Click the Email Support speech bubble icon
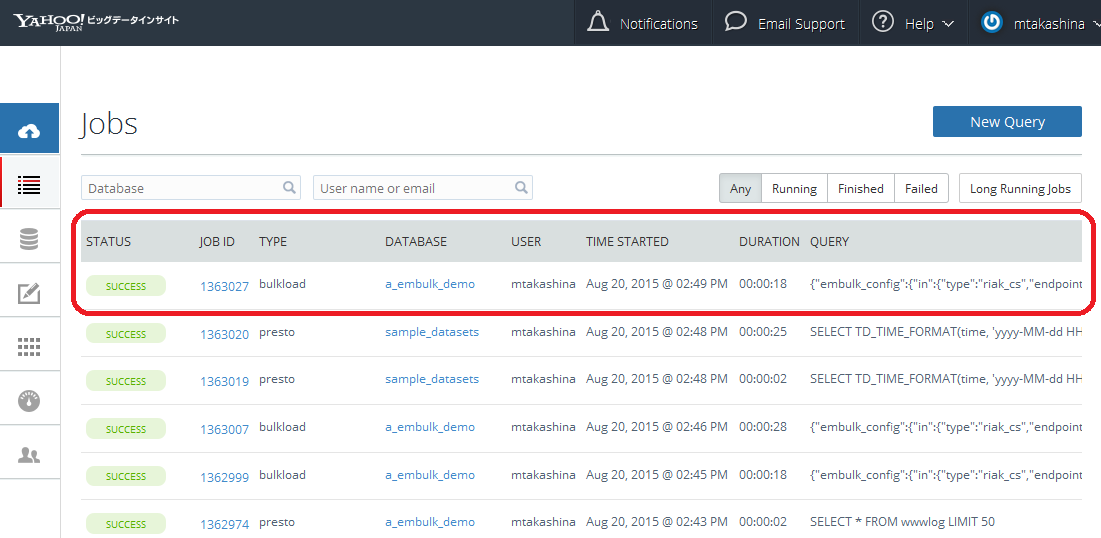This screenshot has height=538, width=1101. click(x=735, y=22)
